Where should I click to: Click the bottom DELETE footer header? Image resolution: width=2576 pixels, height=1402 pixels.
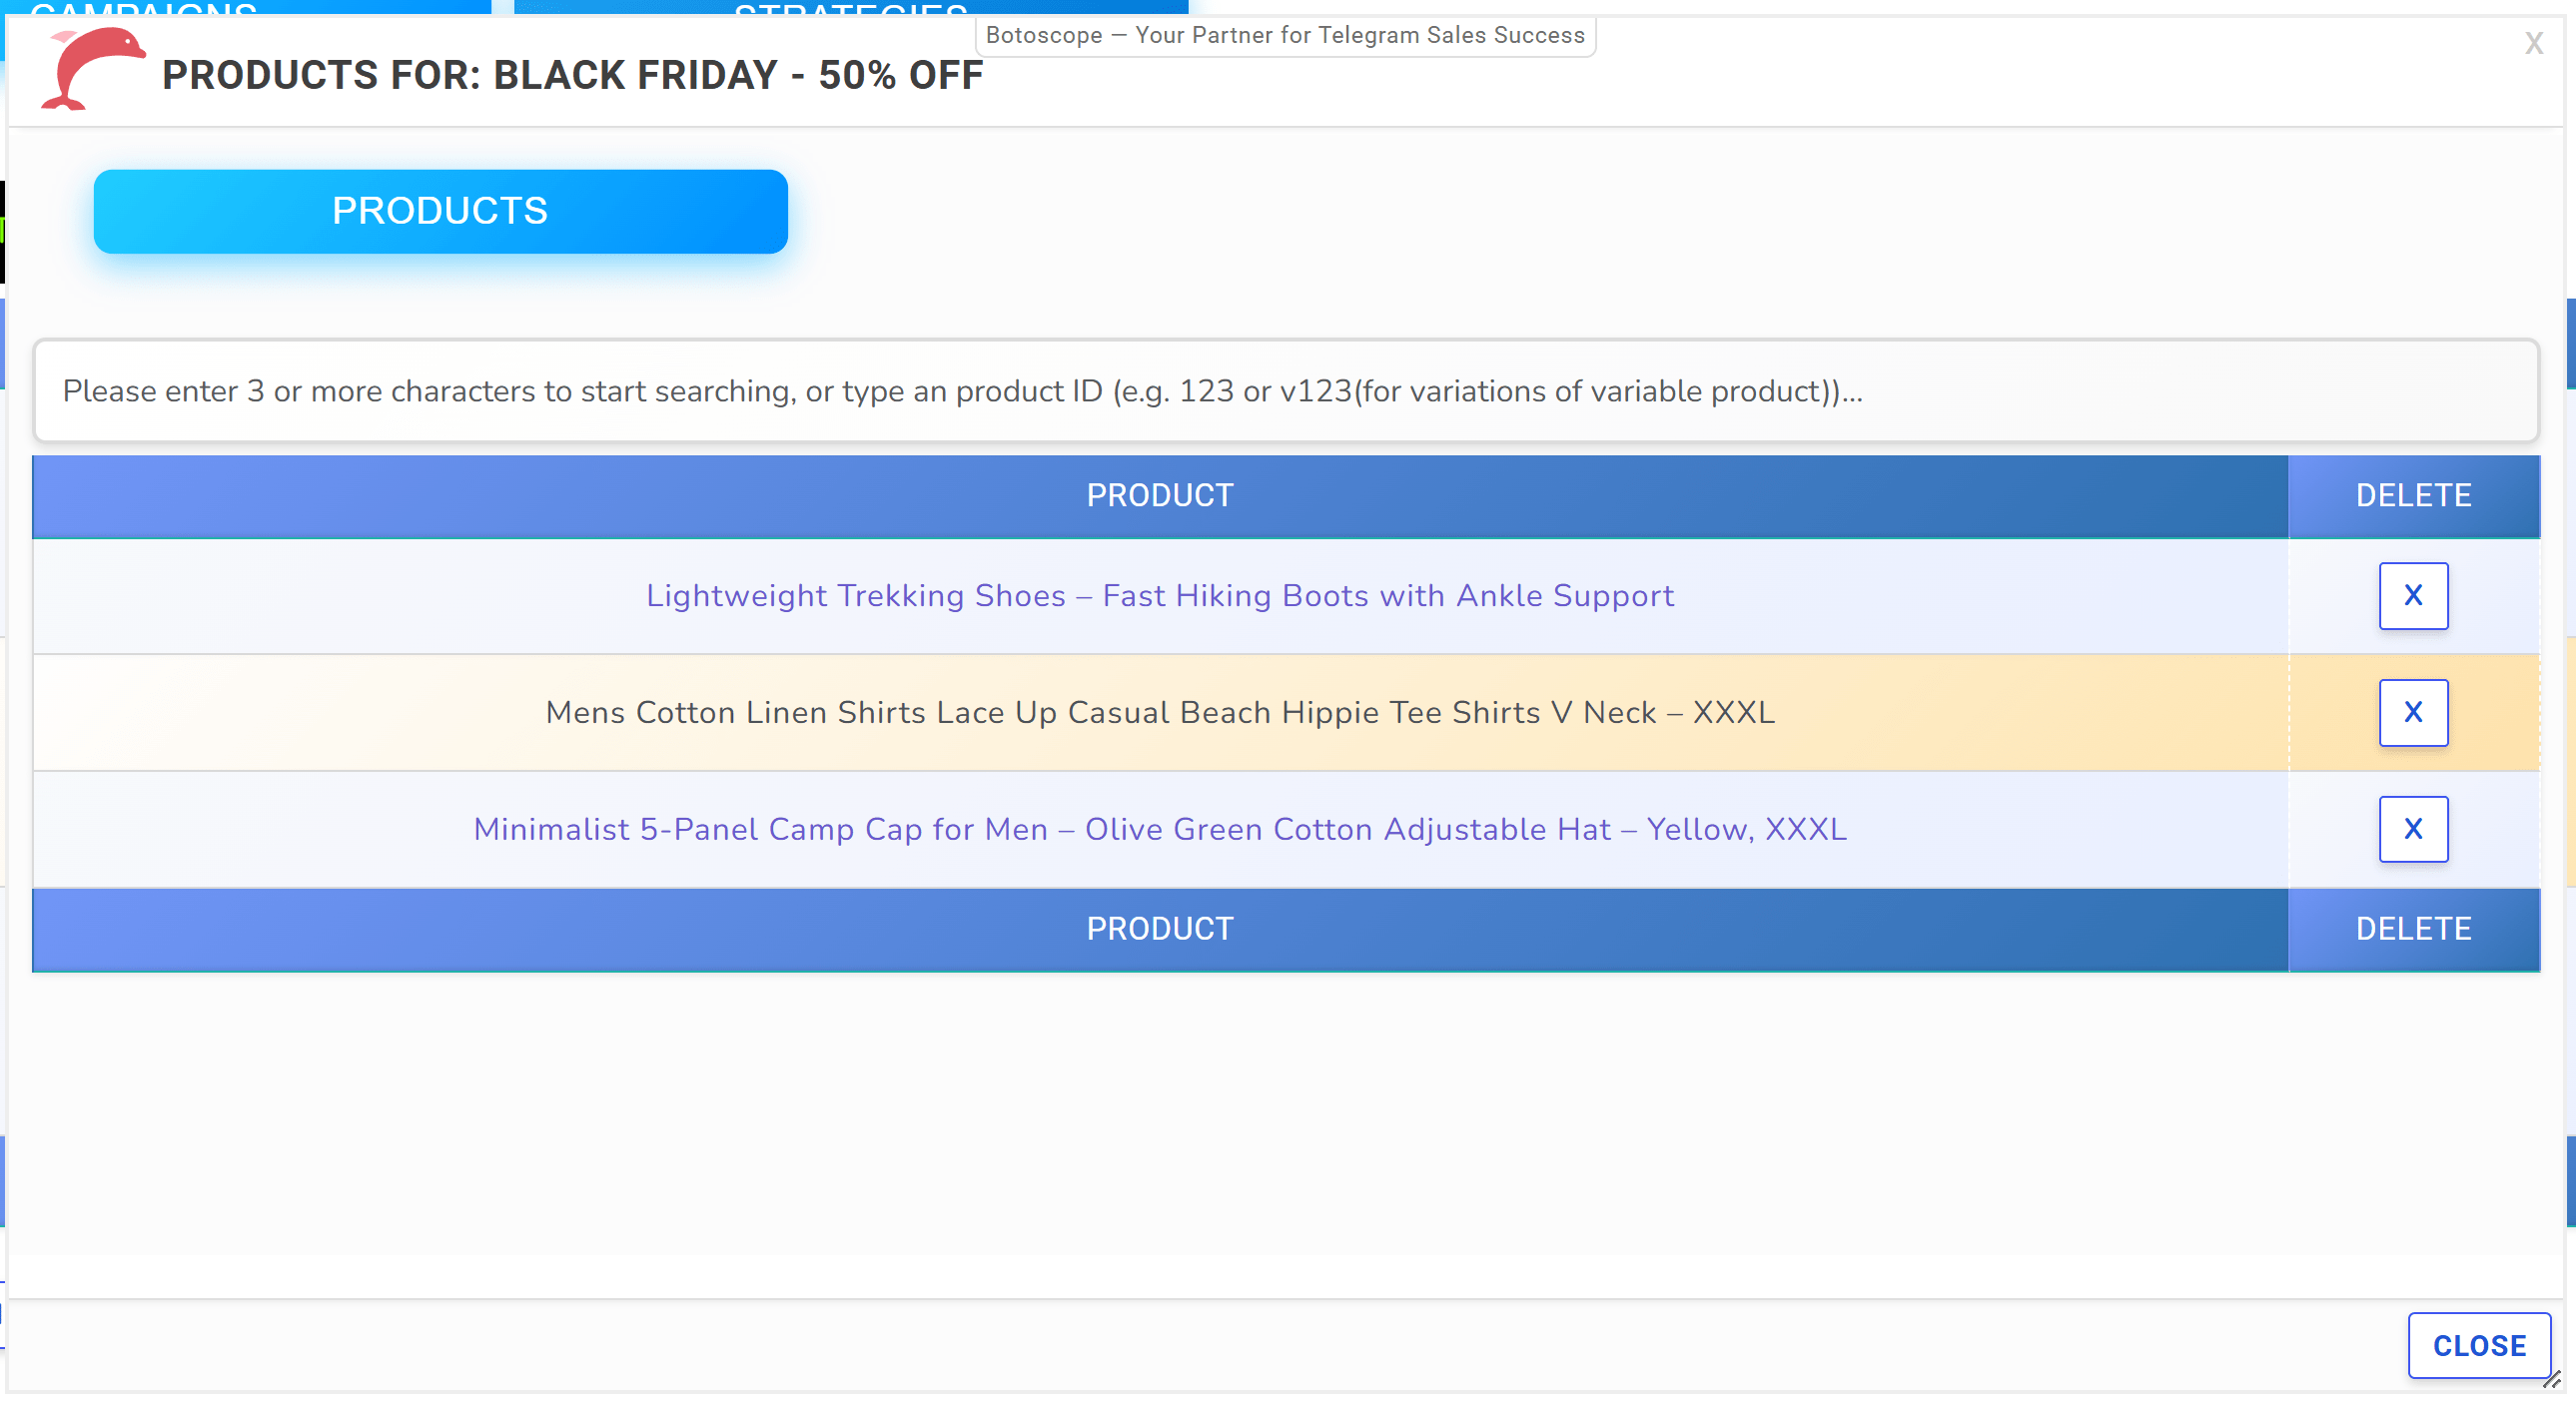(x=2412, y=929)
